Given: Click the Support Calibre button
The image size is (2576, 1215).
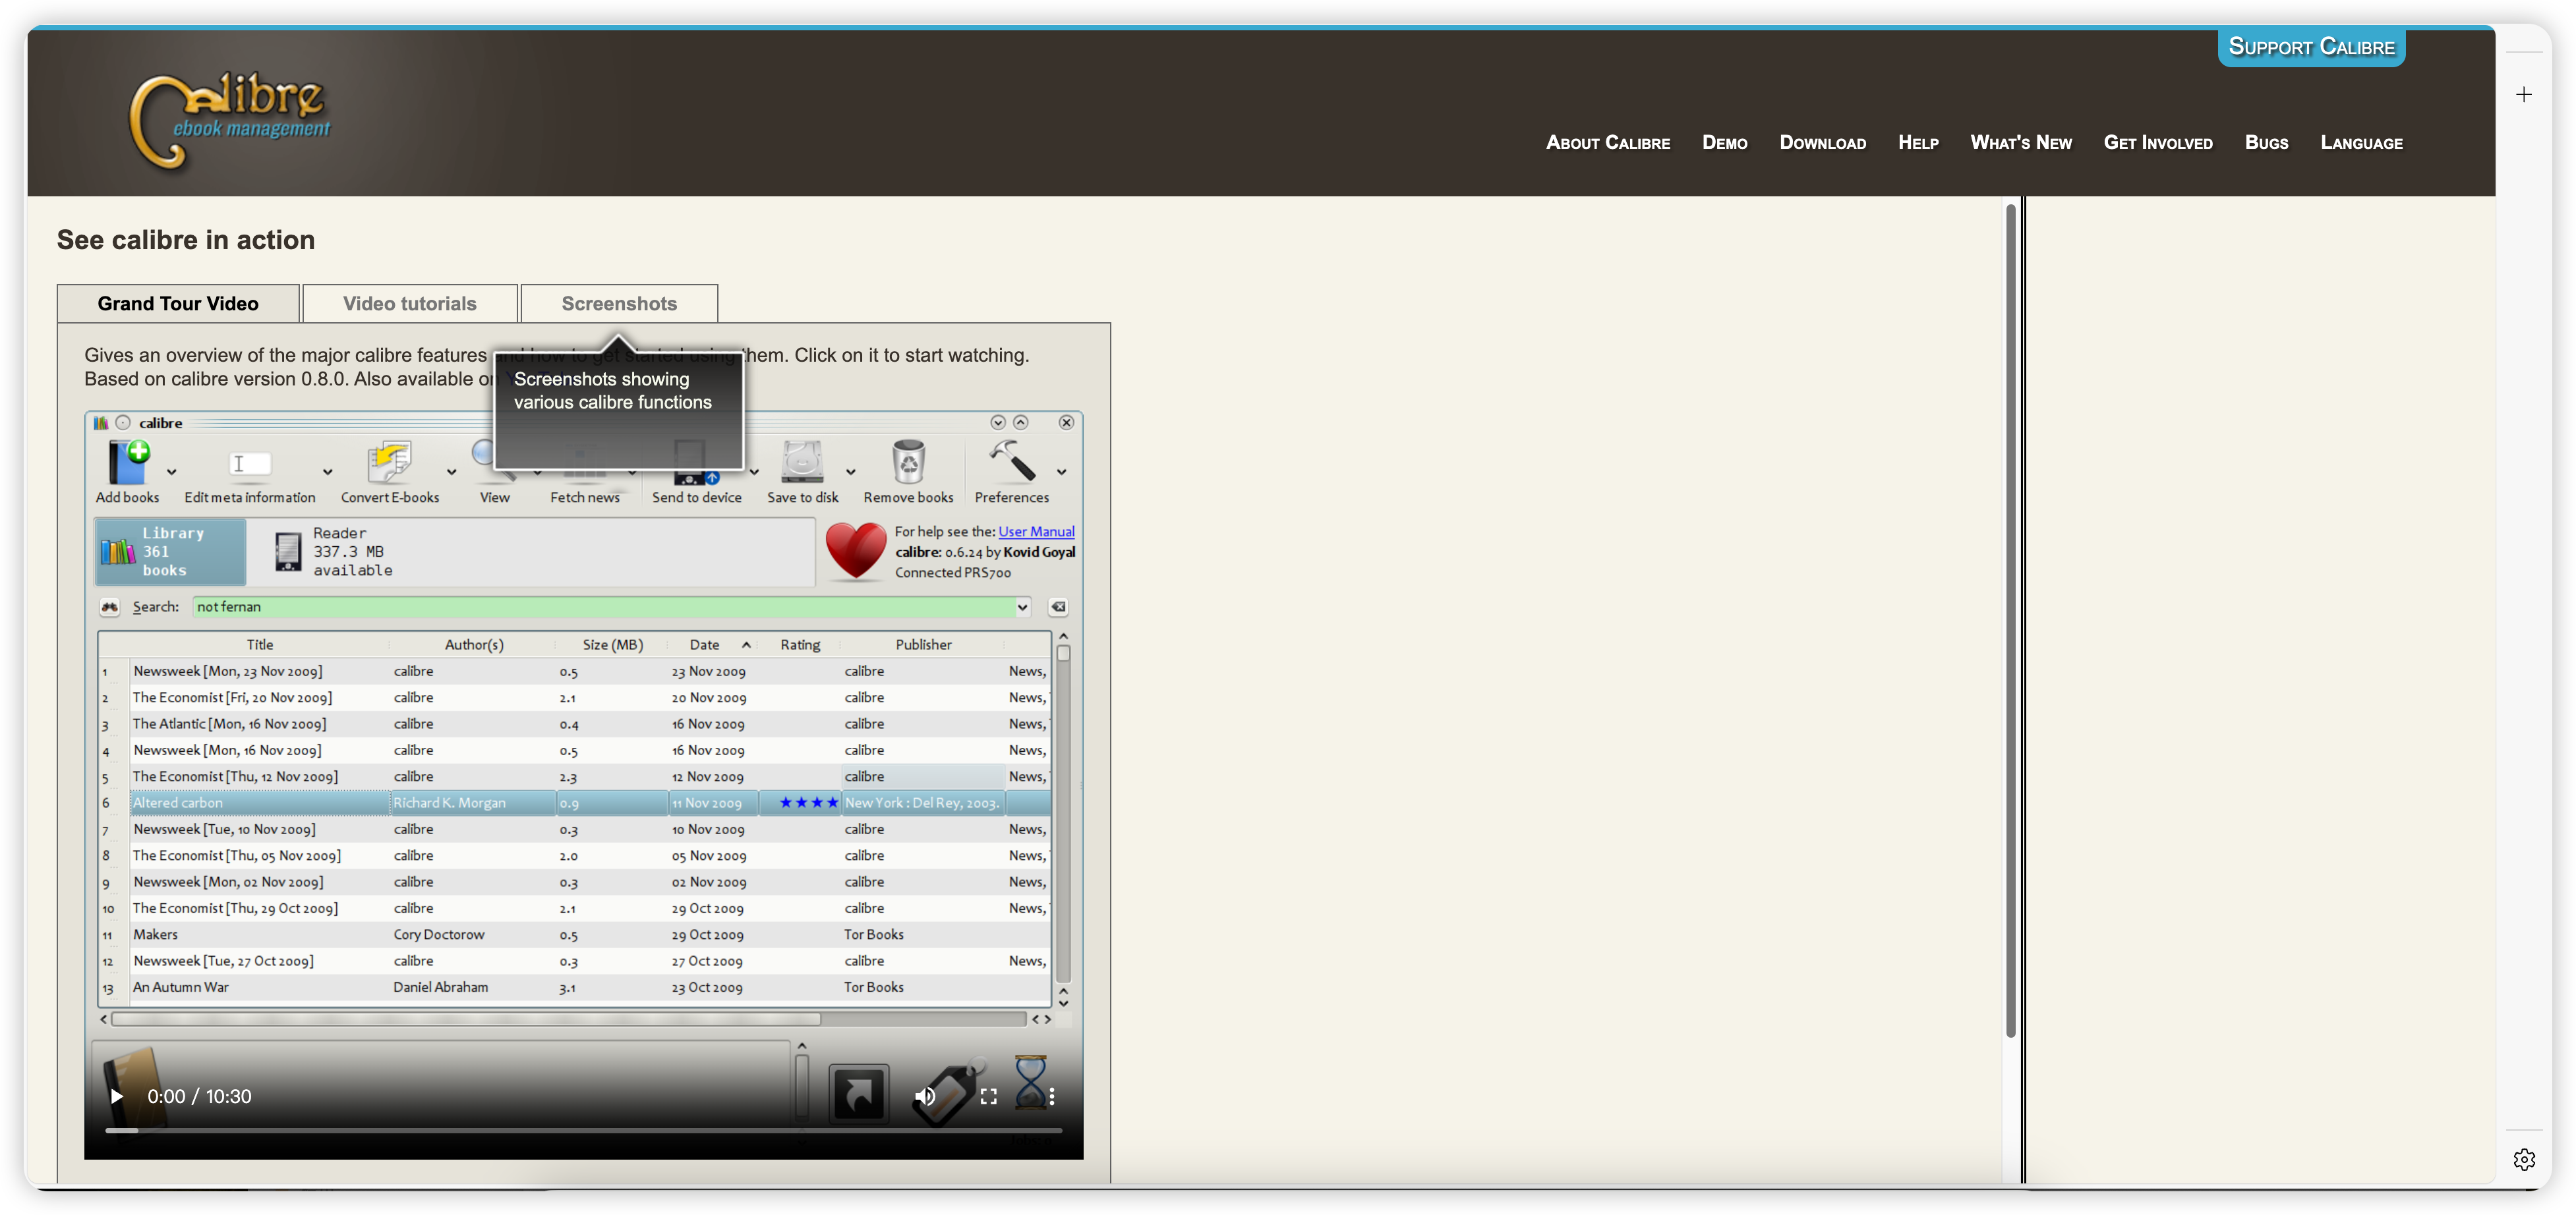Looking at the screenshot, I should (x=2311, y=47).
